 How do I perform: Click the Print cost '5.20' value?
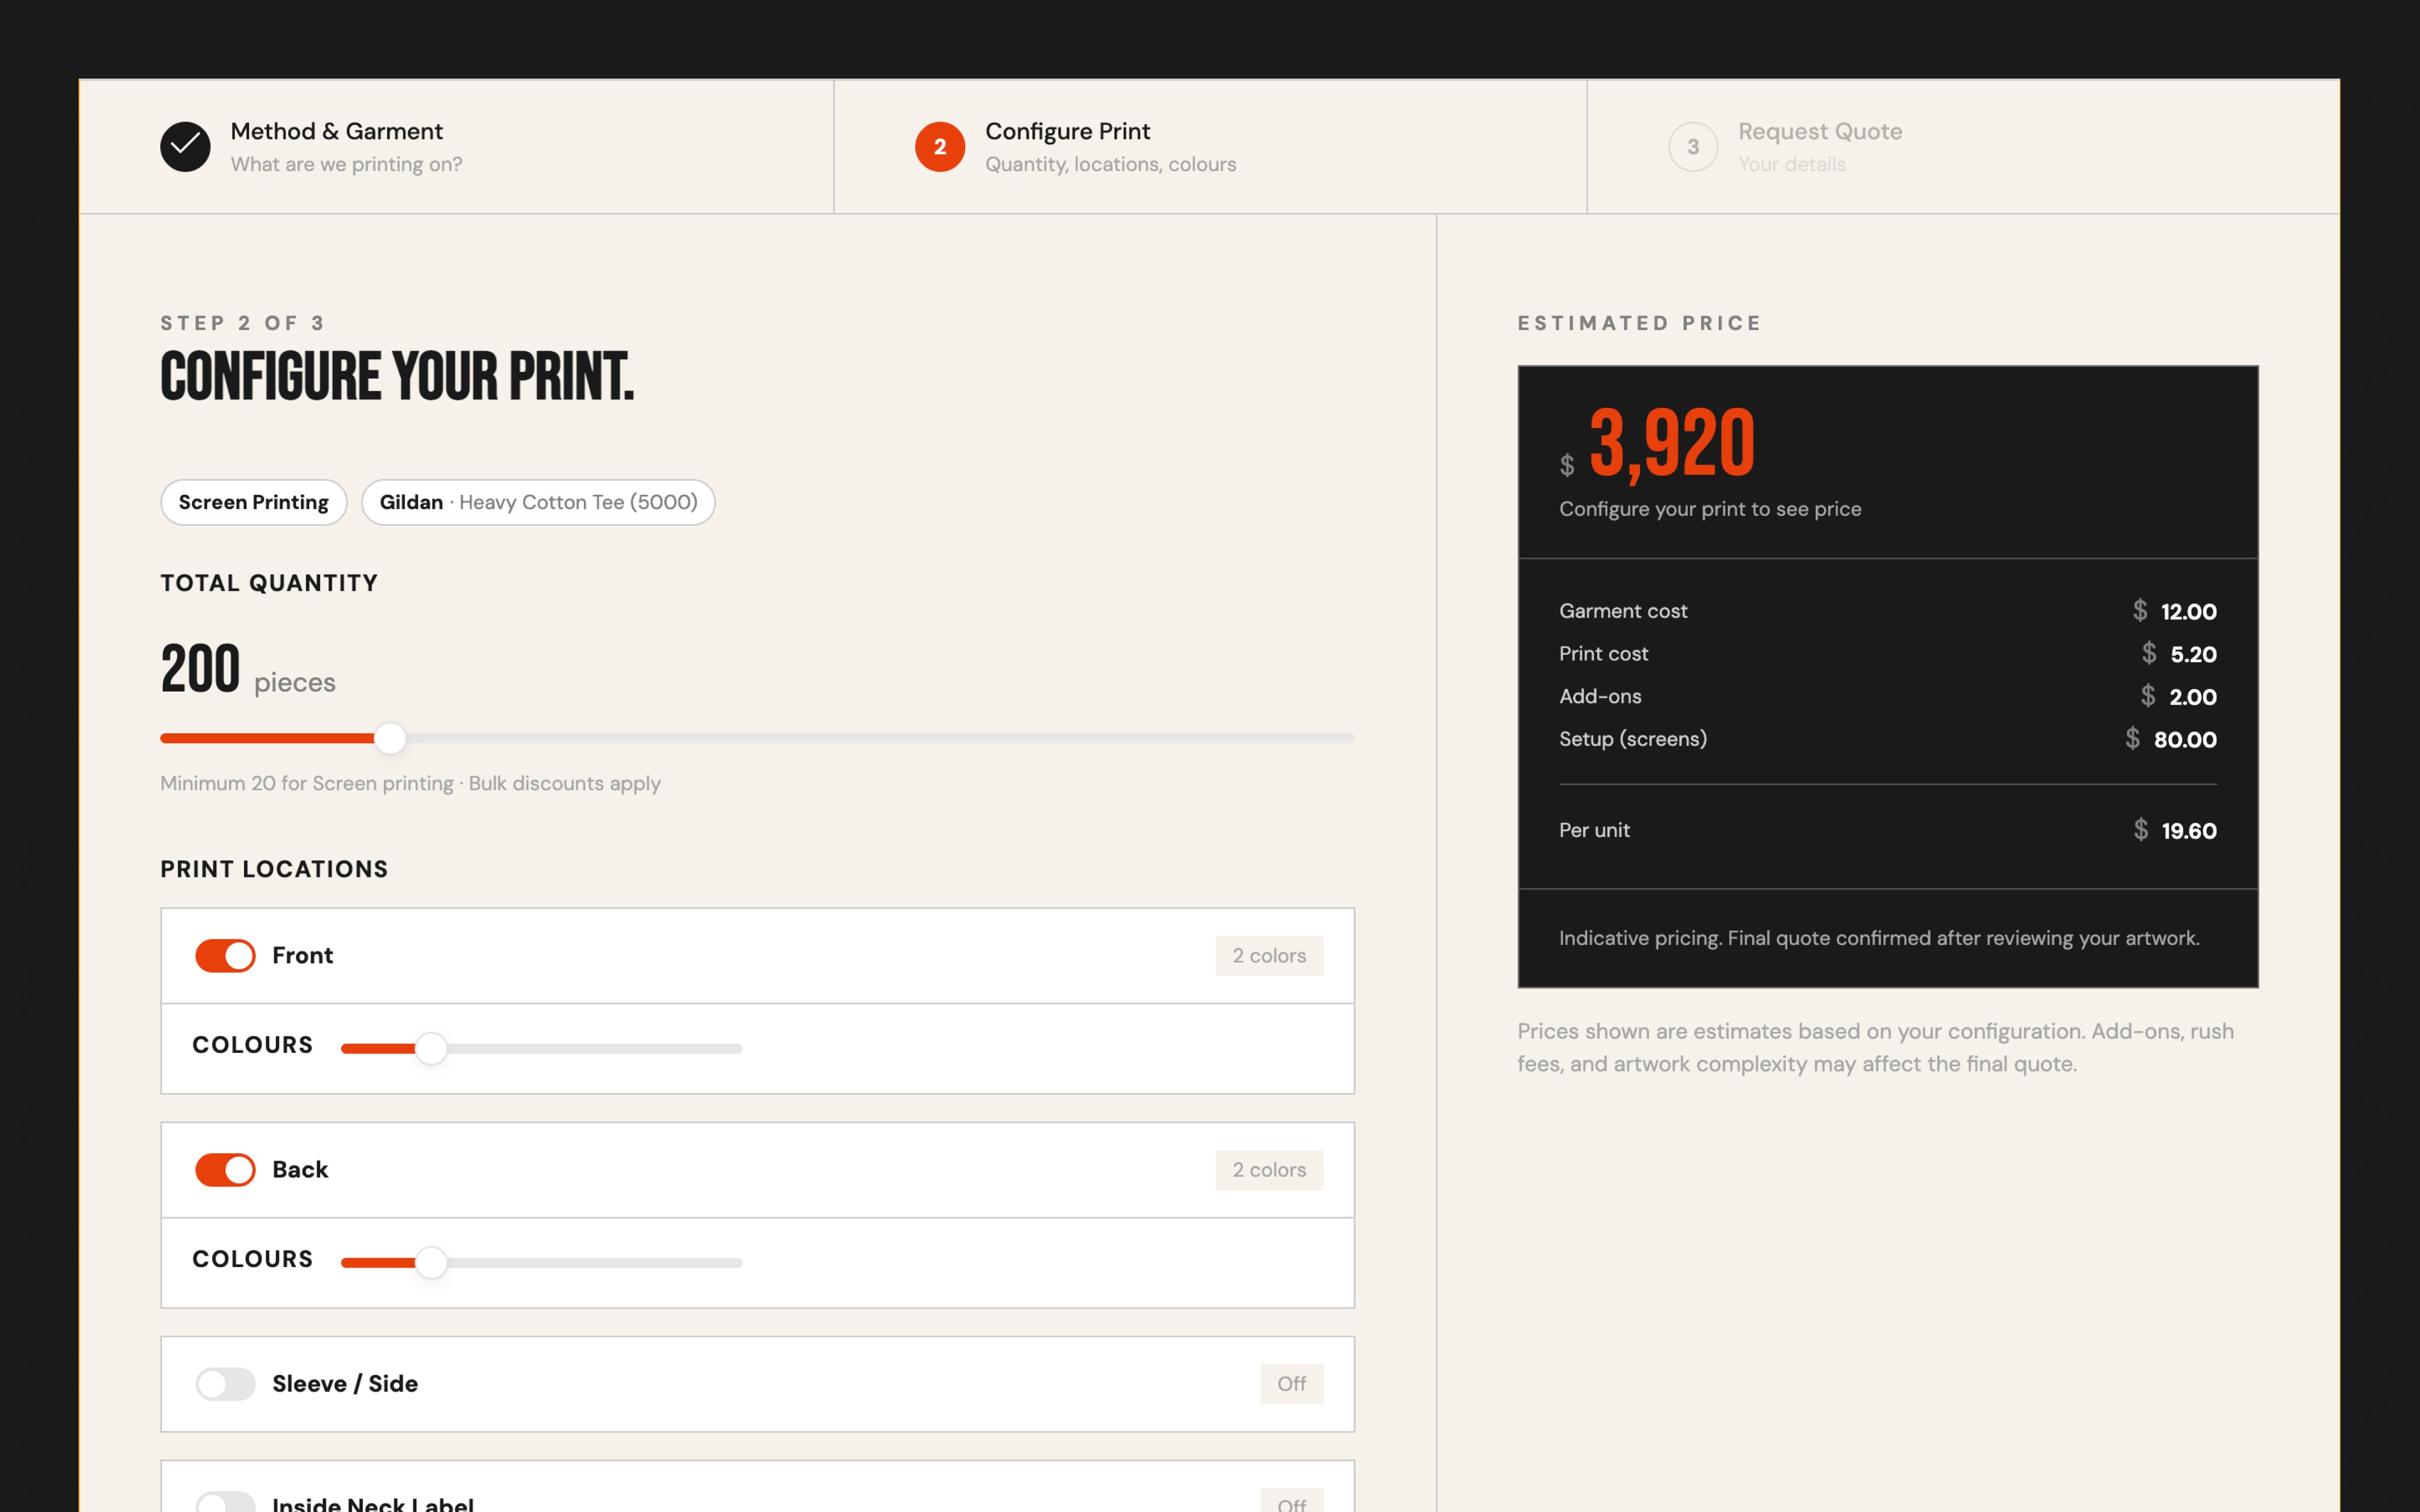(x=2193, y=654)
